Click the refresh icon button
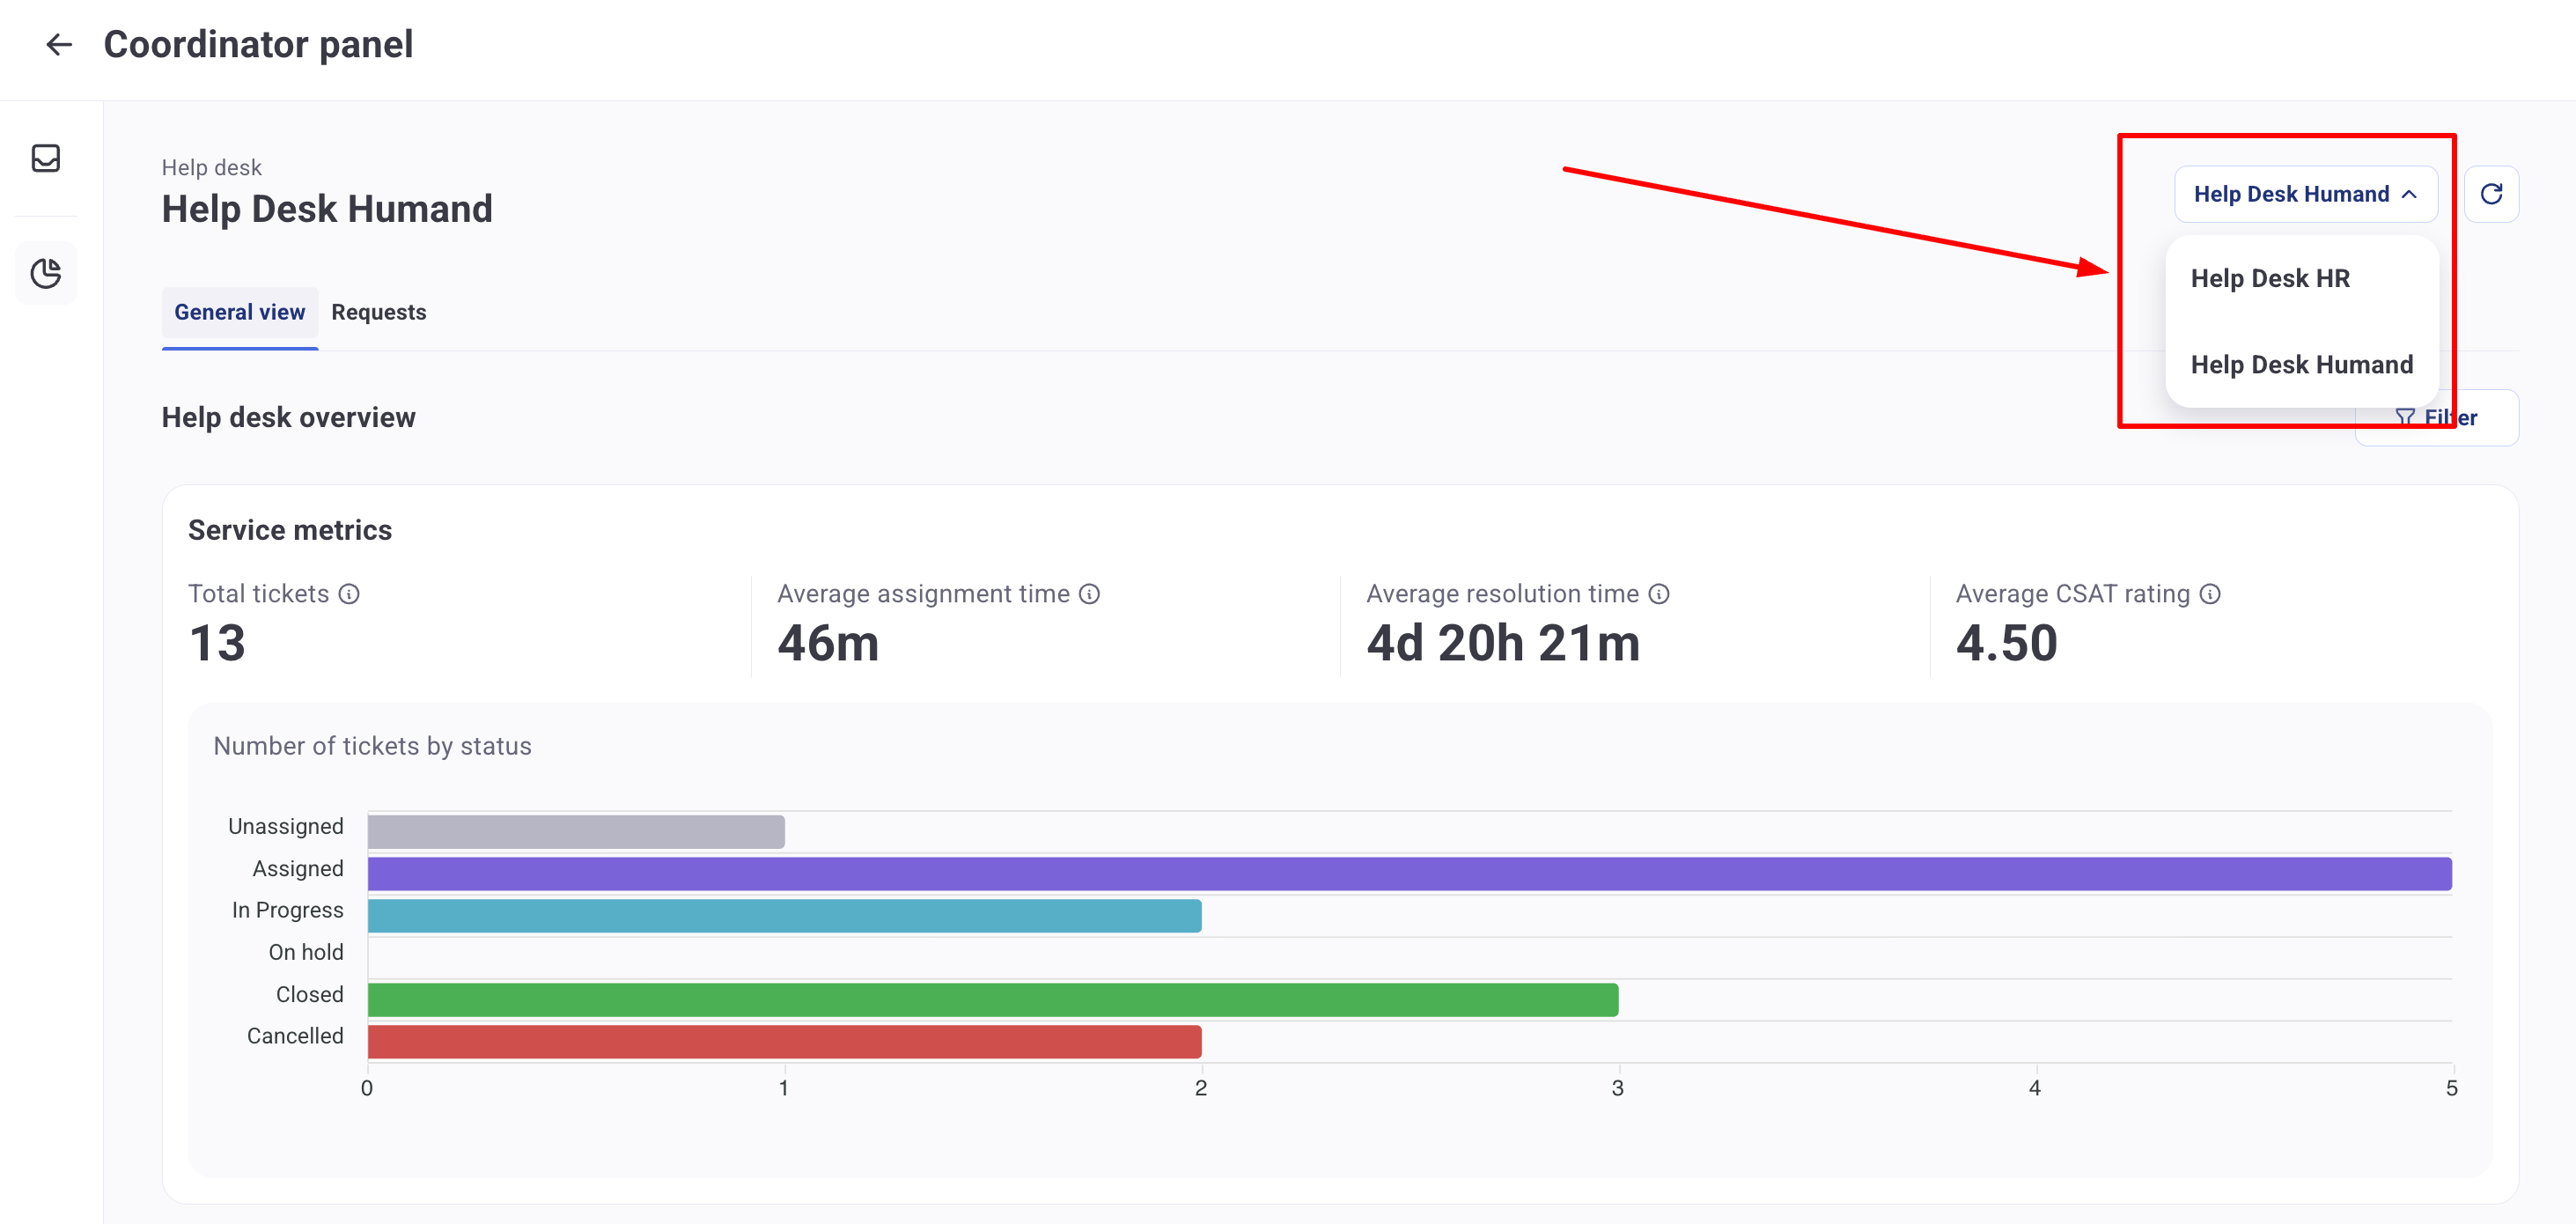This screenshot has height=1224, width=2576. [2491, 194]
